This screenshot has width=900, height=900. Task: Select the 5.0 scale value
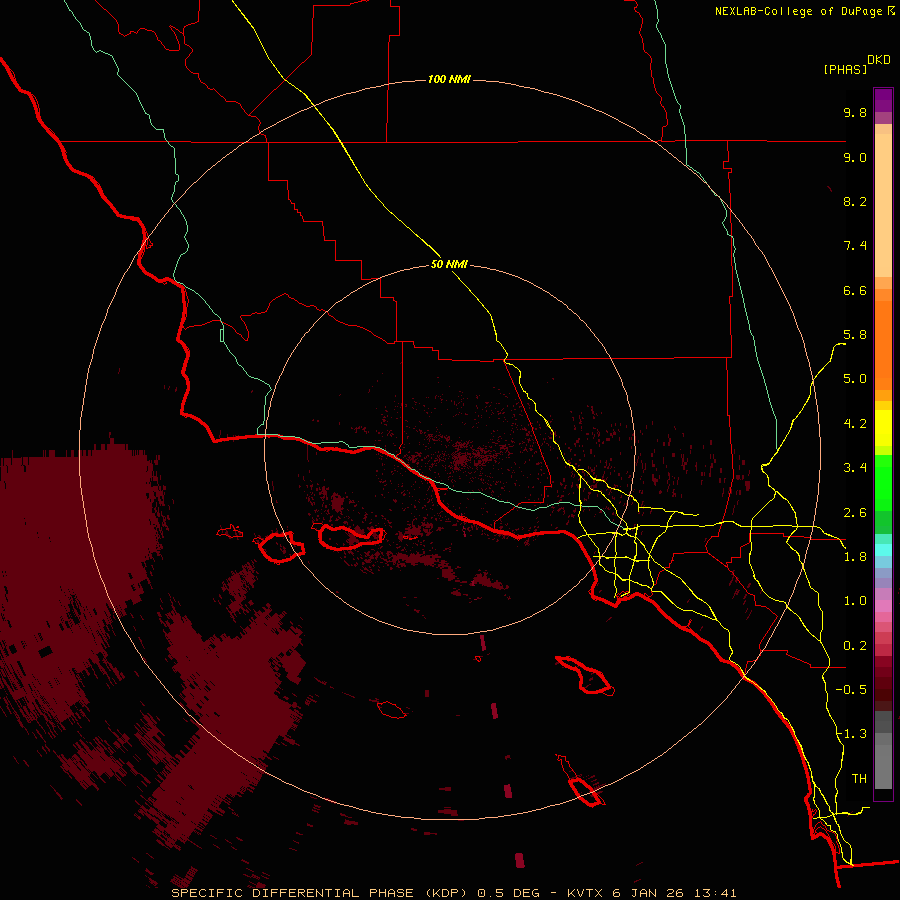855,379
